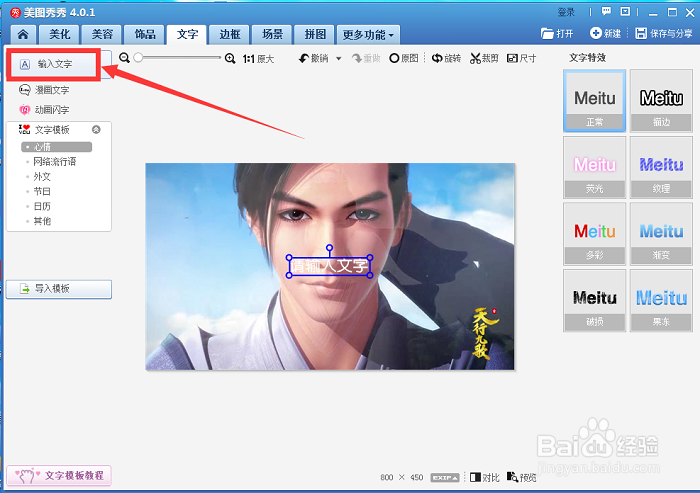Collapse the 文字模板 panel arrow
The width and height of the screenshot is (700, 493).
(96, 130)
